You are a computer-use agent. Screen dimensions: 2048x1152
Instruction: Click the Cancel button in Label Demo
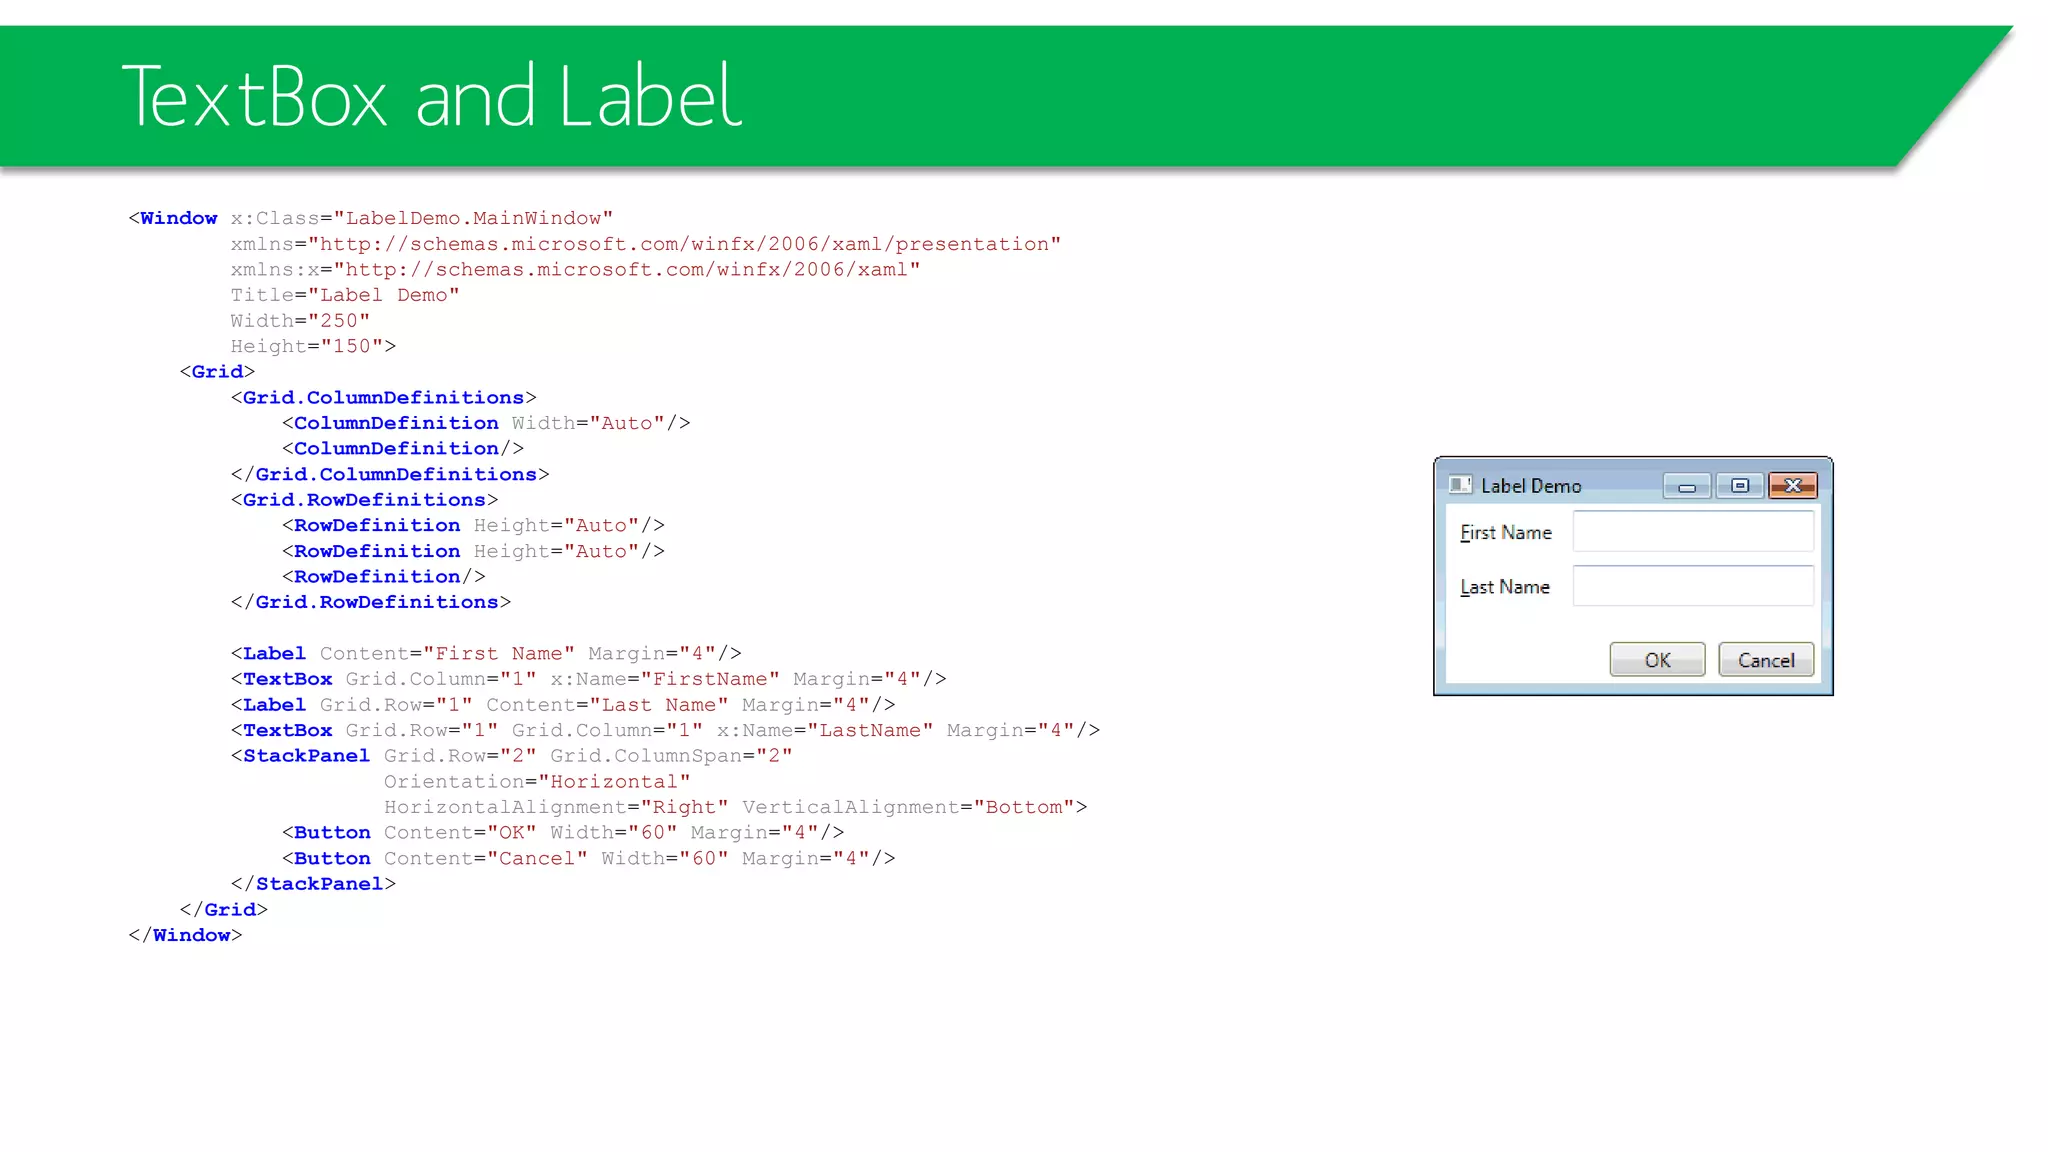point(1766,660)
